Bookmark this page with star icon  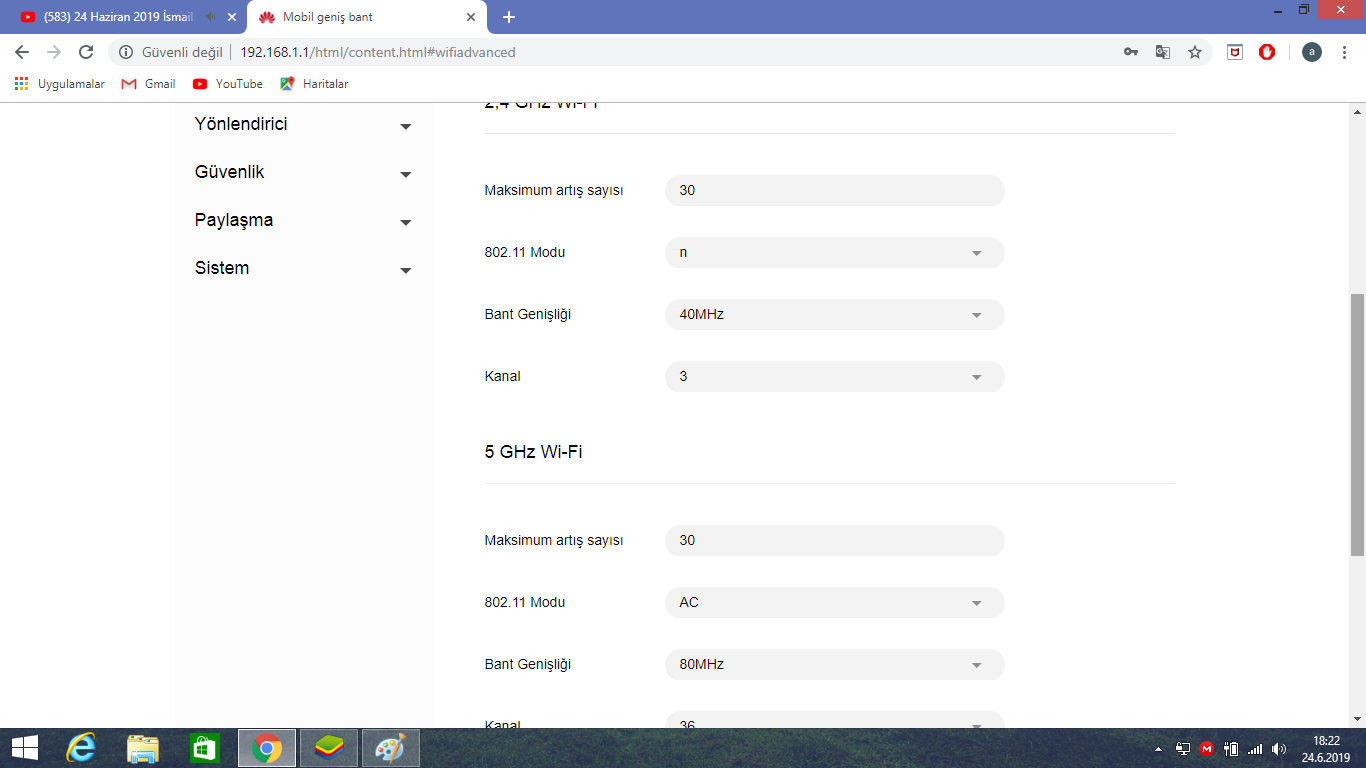click(1195, 52)
